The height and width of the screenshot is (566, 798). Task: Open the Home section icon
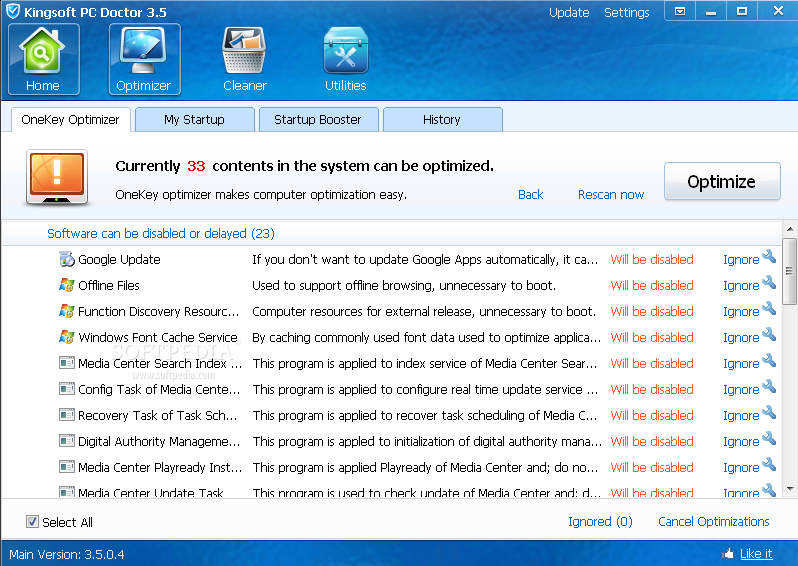pos(43,59)
